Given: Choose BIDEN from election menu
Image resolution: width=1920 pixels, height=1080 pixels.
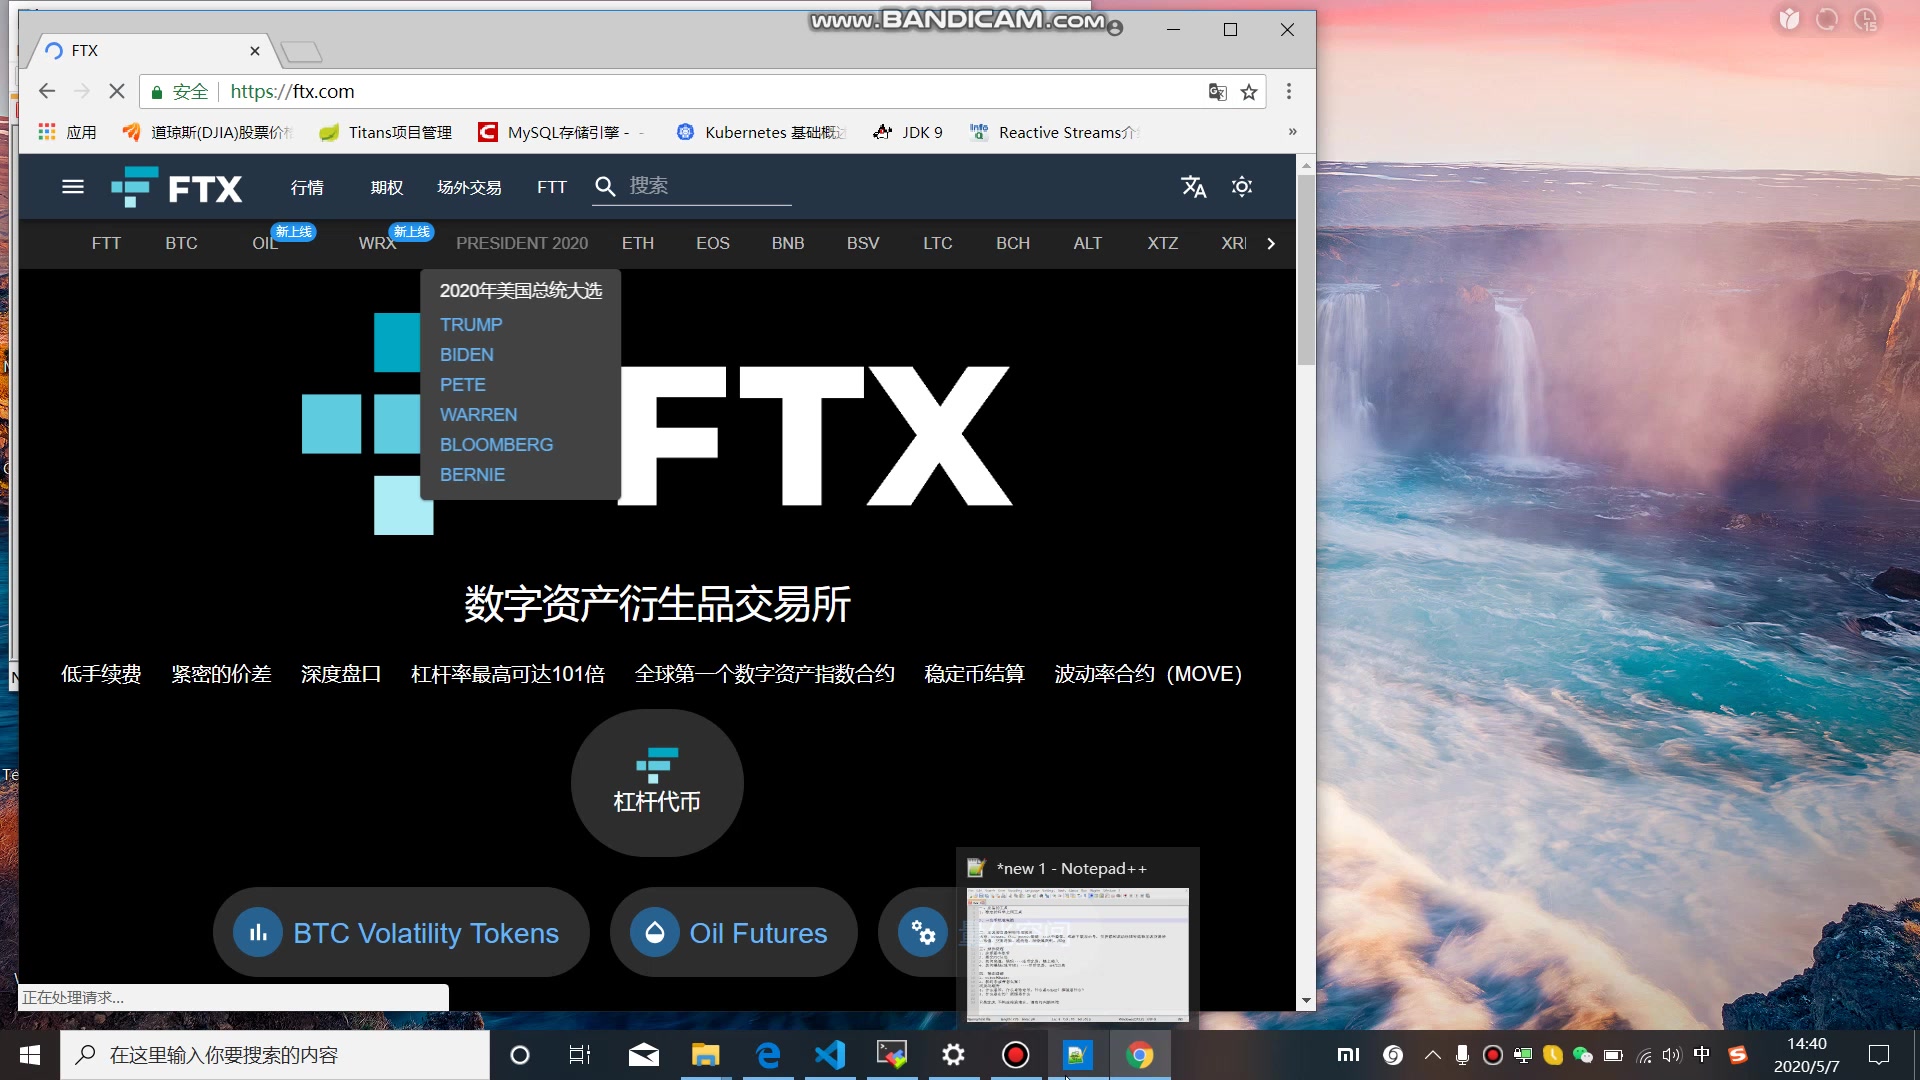Looking at the screenshot, I should click(x=467, y=355).
